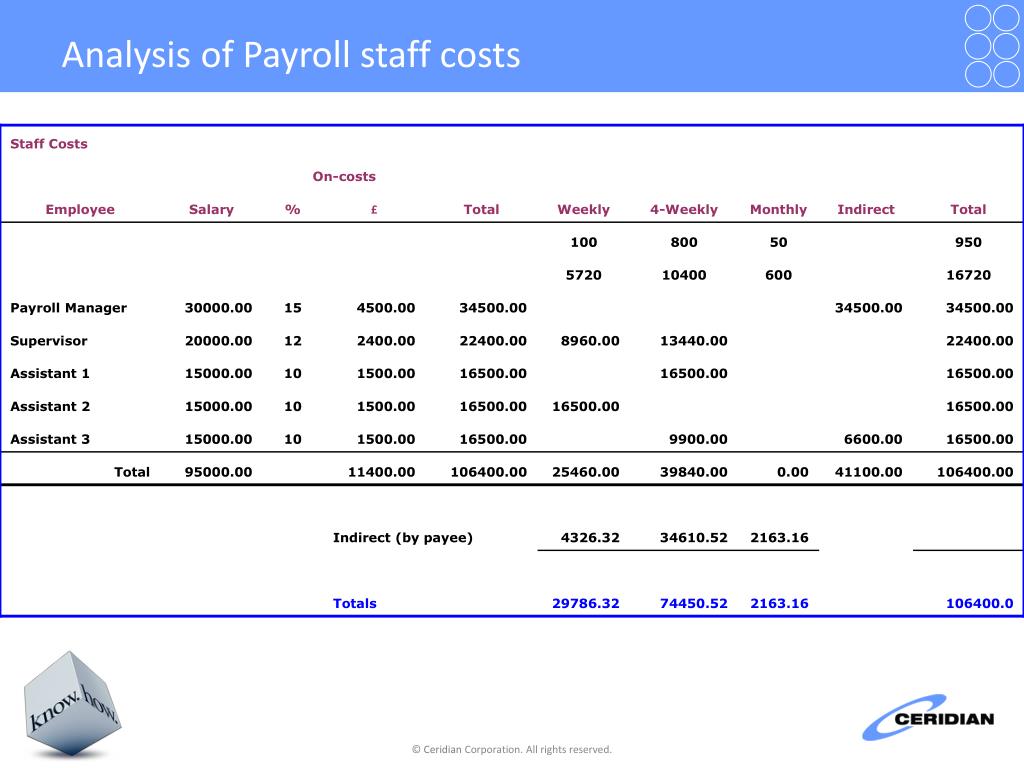This screenshot has width=1024, height=768.
Task: Click the percent value 15
Action: tap(293, 308)
